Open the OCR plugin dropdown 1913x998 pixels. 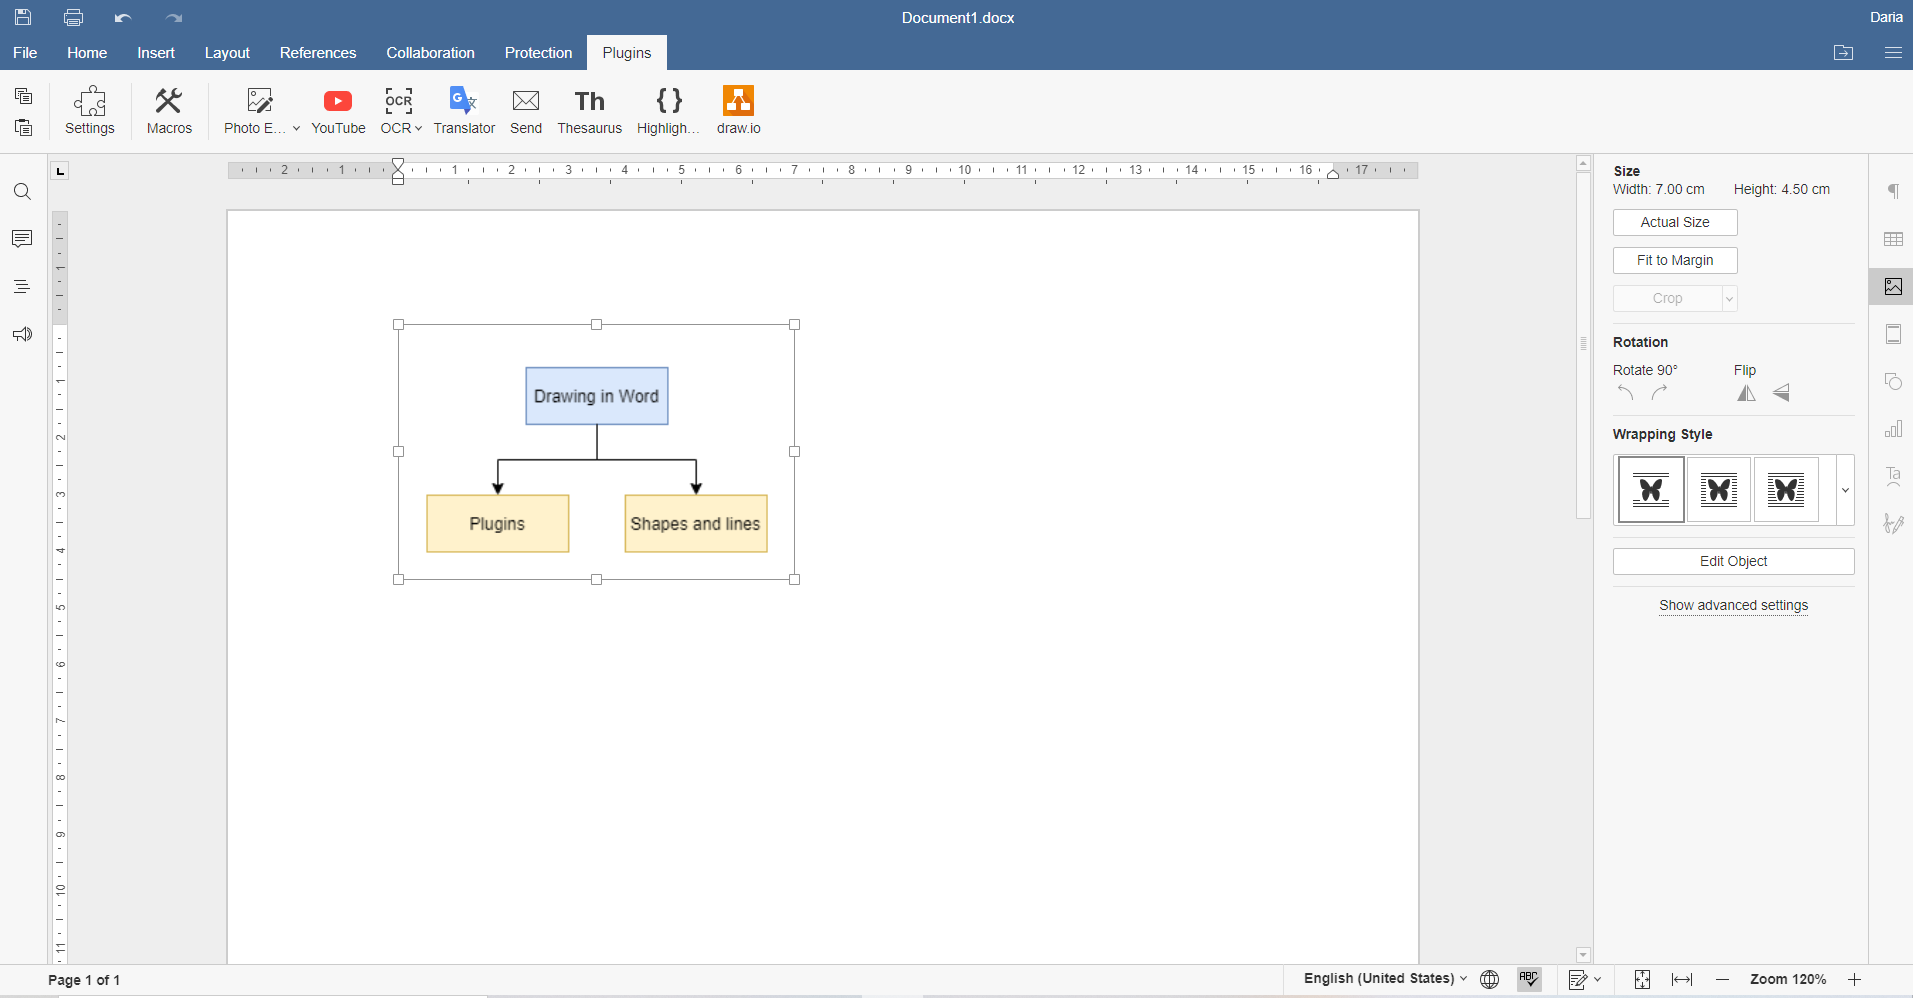416,128
